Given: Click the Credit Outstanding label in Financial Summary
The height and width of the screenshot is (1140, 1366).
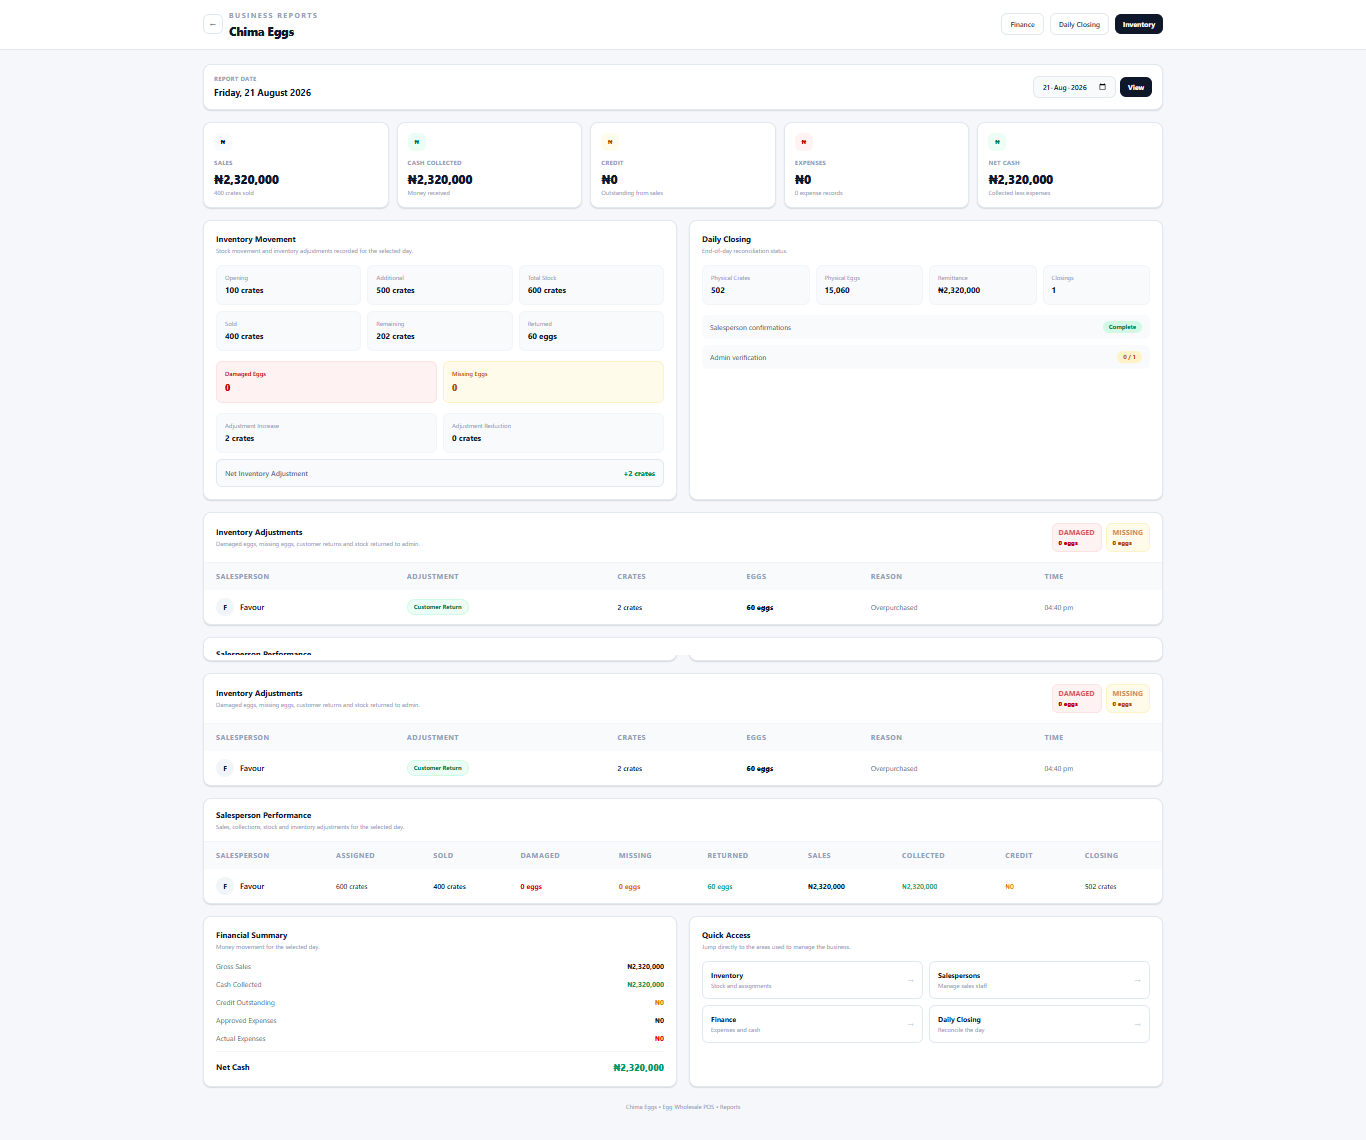Looking at the screenshot, I should (245, 1003).
